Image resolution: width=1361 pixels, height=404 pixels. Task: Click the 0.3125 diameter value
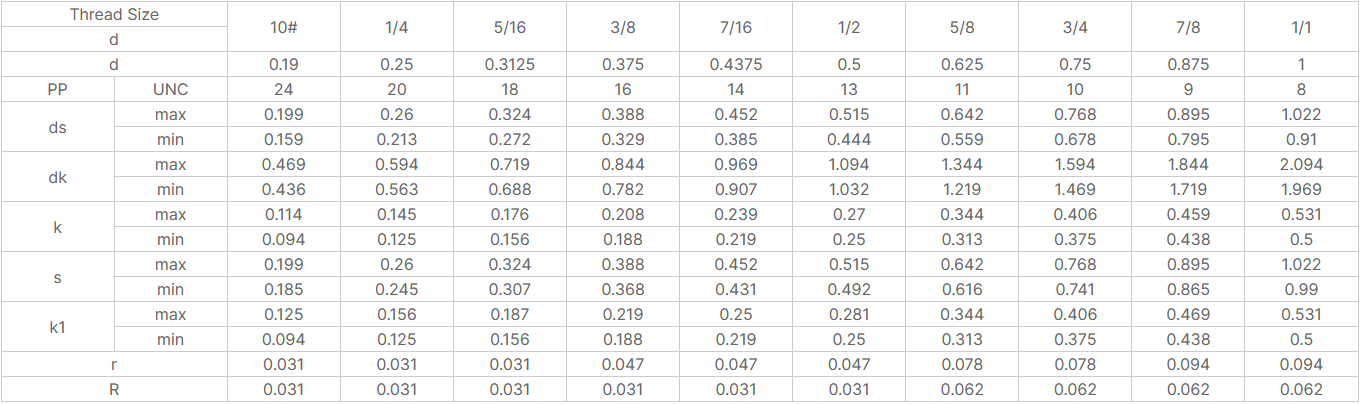(510, 64)
